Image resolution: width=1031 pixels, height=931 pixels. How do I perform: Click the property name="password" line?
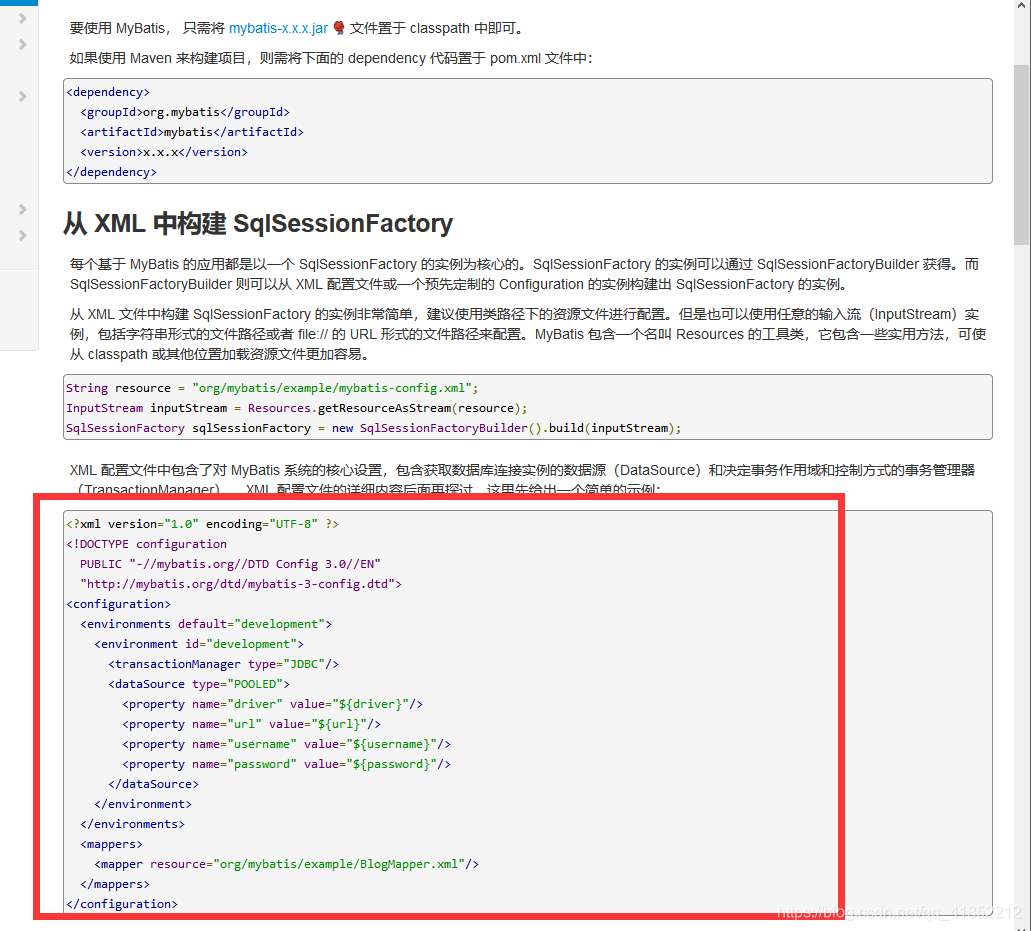[x=286, y=764]
